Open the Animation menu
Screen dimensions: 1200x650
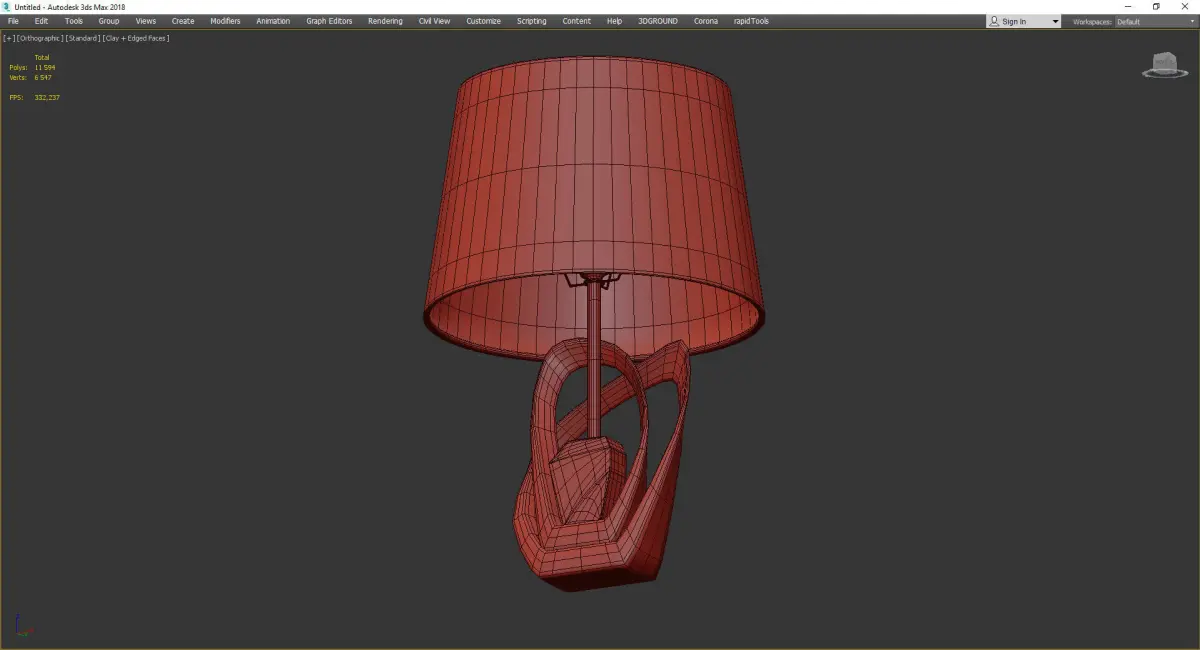click(273, 21)
